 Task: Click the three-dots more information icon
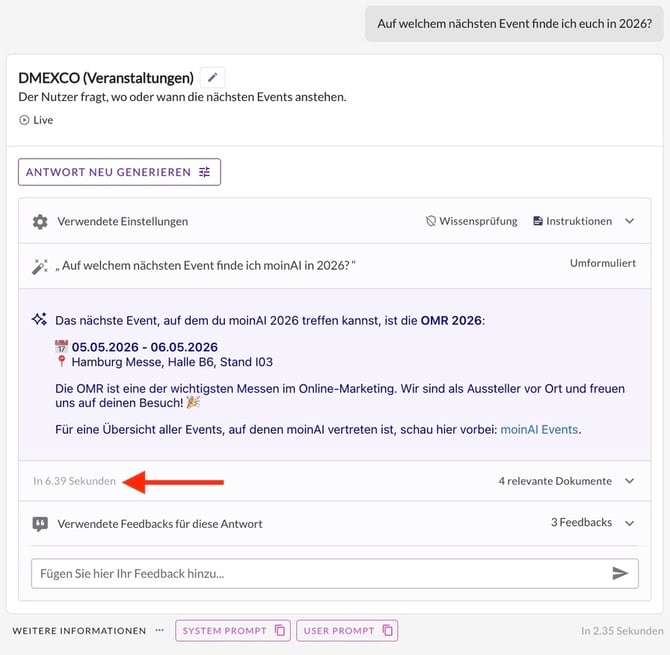tap(158, 631)
